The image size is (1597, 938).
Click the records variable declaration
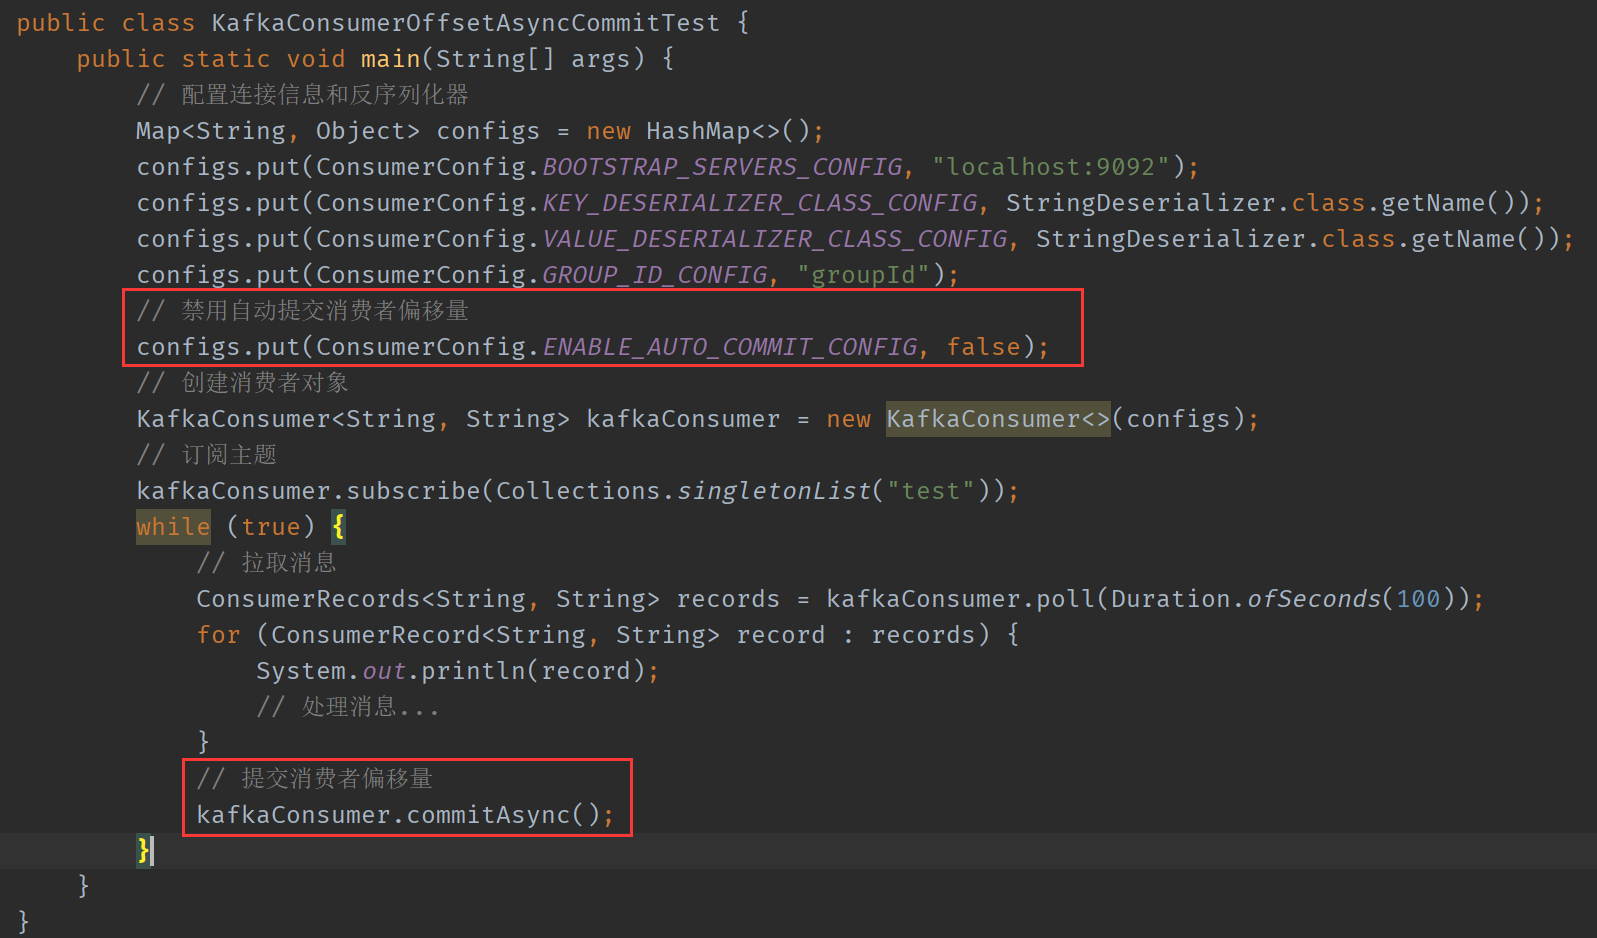(727, 599)
